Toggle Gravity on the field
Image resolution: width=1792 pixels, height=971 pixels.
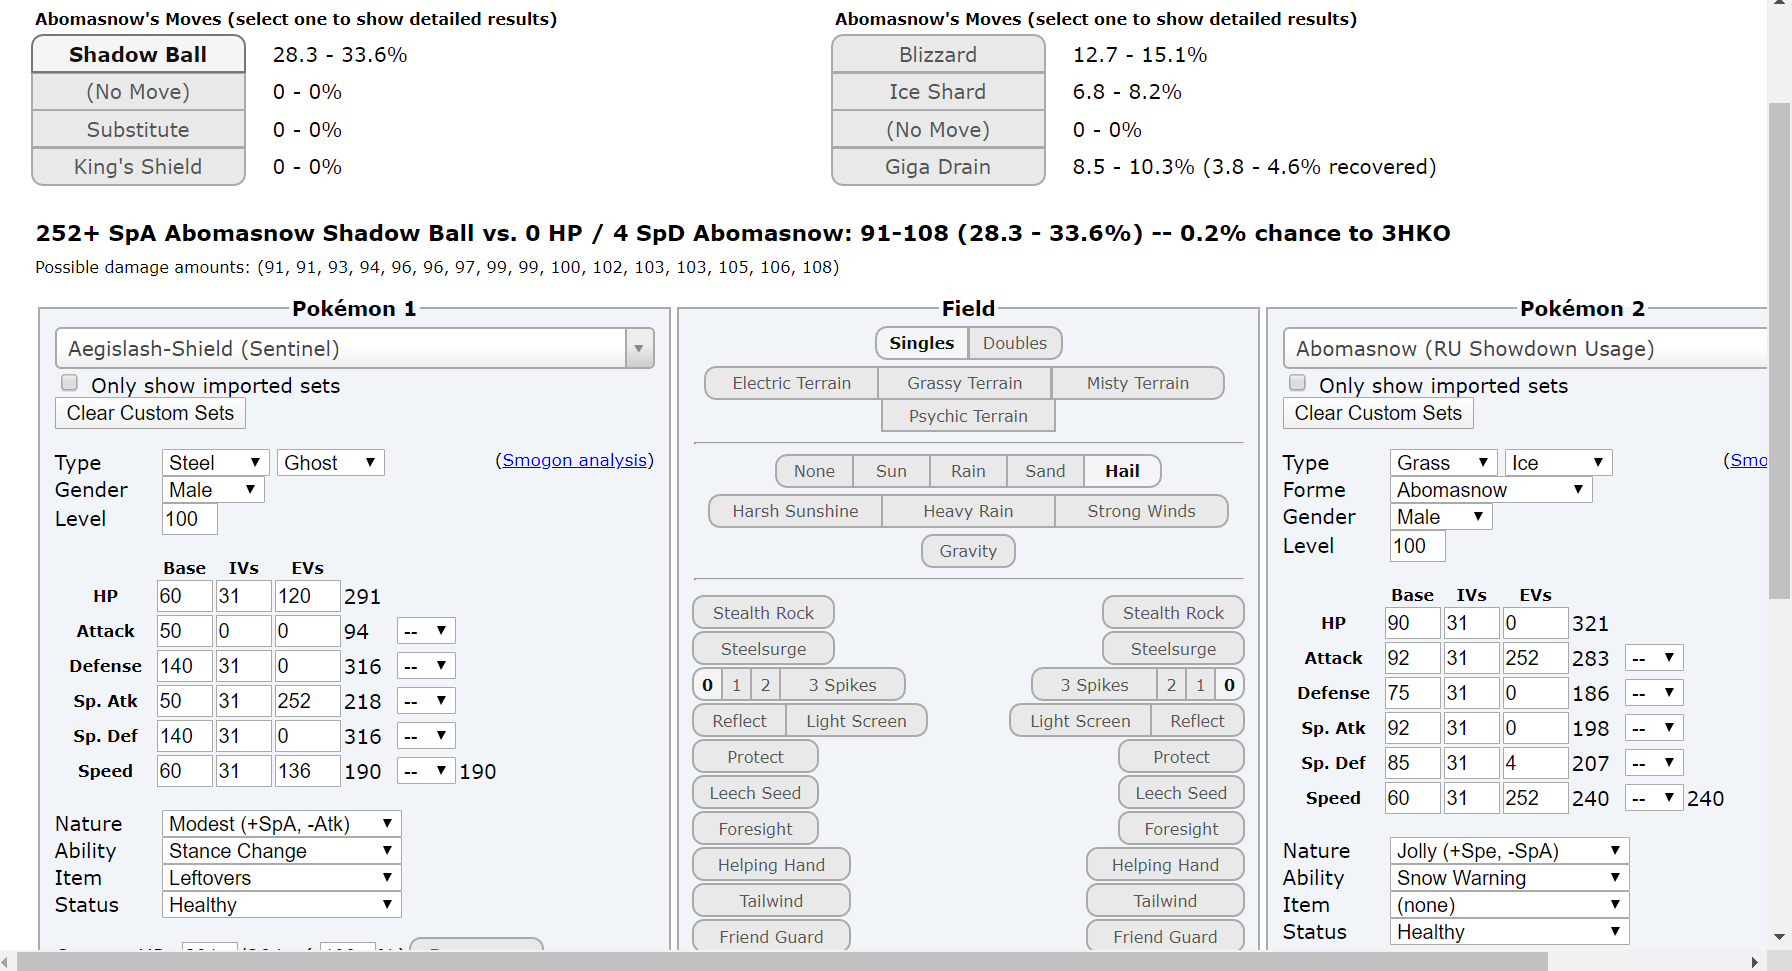point(968,551)
